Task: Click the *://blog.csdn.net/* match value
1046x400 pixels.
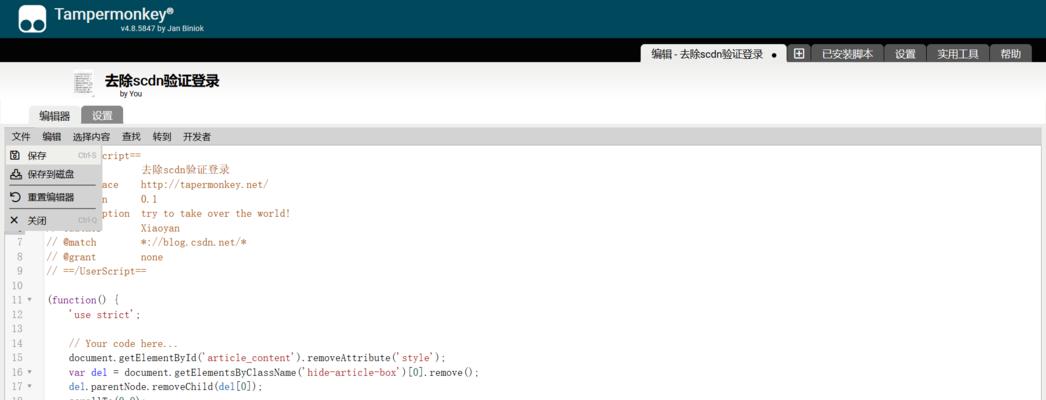Action: click(193, 242)
